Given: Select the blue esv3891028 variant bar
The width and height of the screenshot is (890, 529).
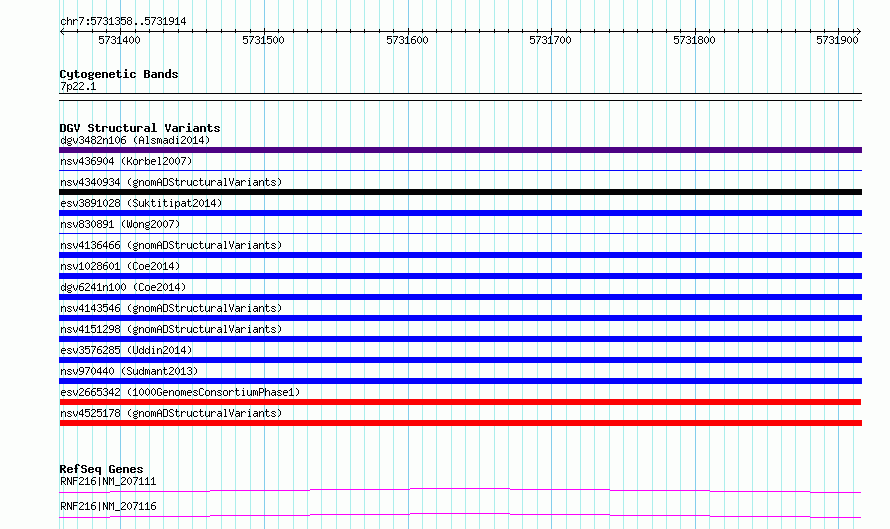Looking at the screenshot, I should click(460, 213).
